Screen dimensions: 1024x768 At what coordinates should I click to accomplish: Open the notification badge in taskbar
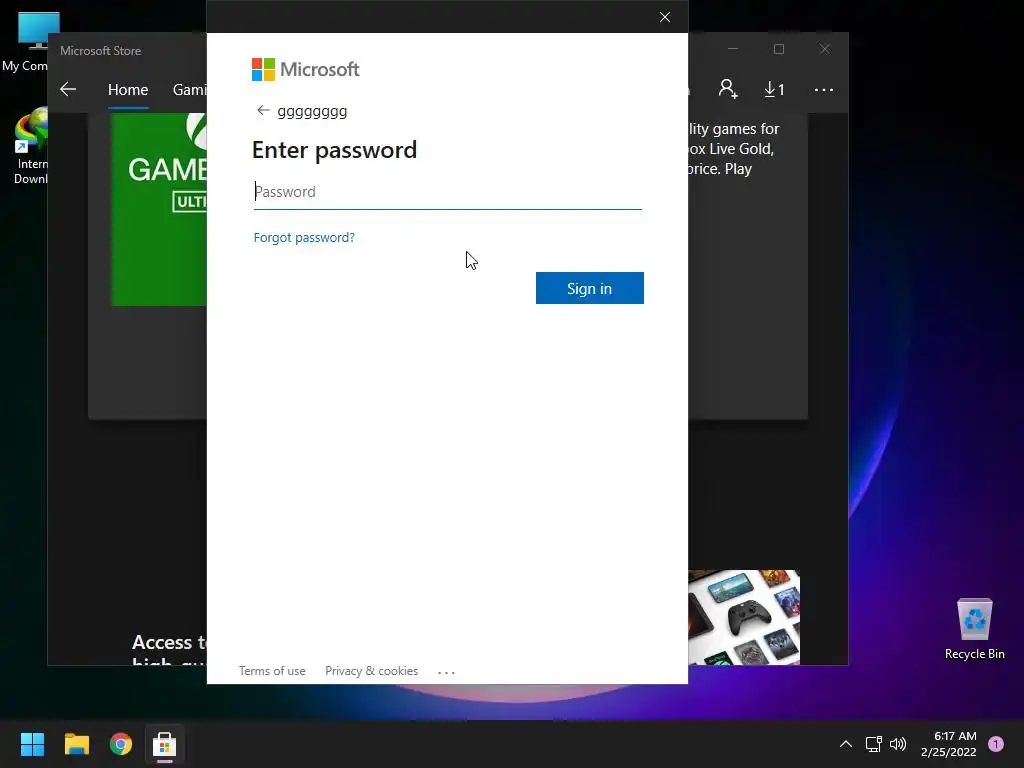click(x=996, y=744)
